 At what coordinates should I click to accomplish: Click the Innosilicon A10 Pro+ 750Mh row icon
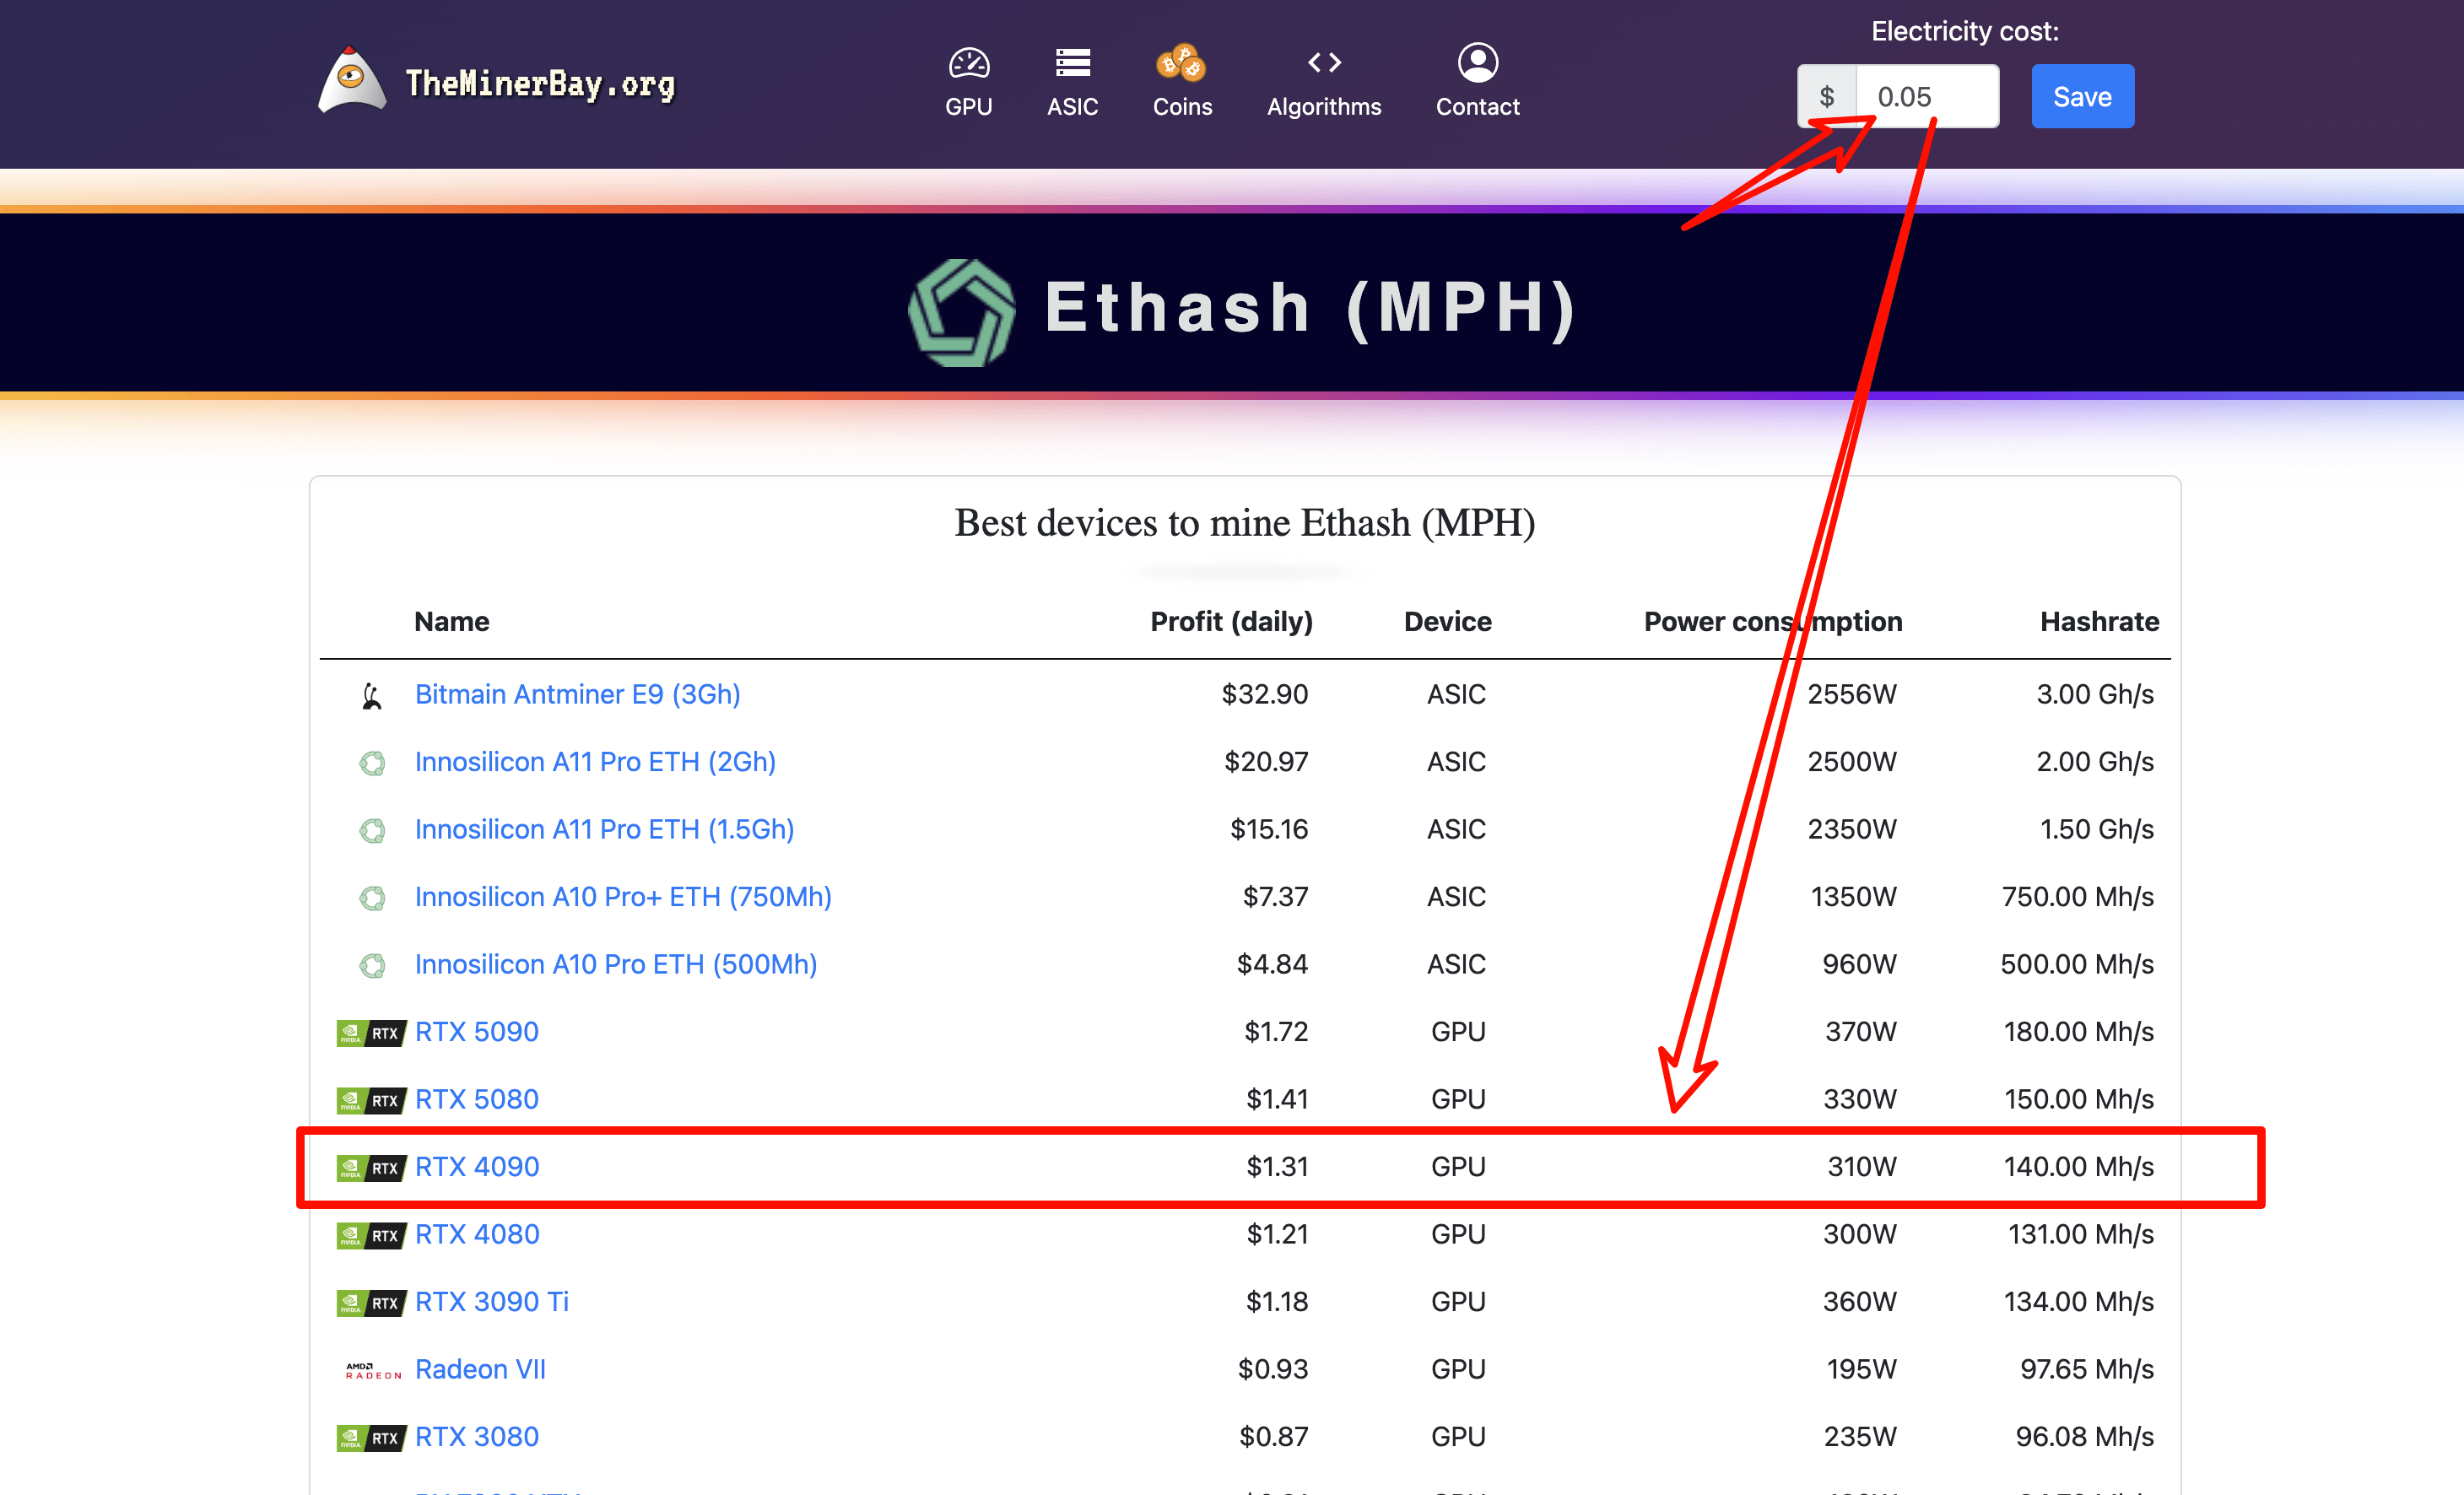[x=372, y=898]
